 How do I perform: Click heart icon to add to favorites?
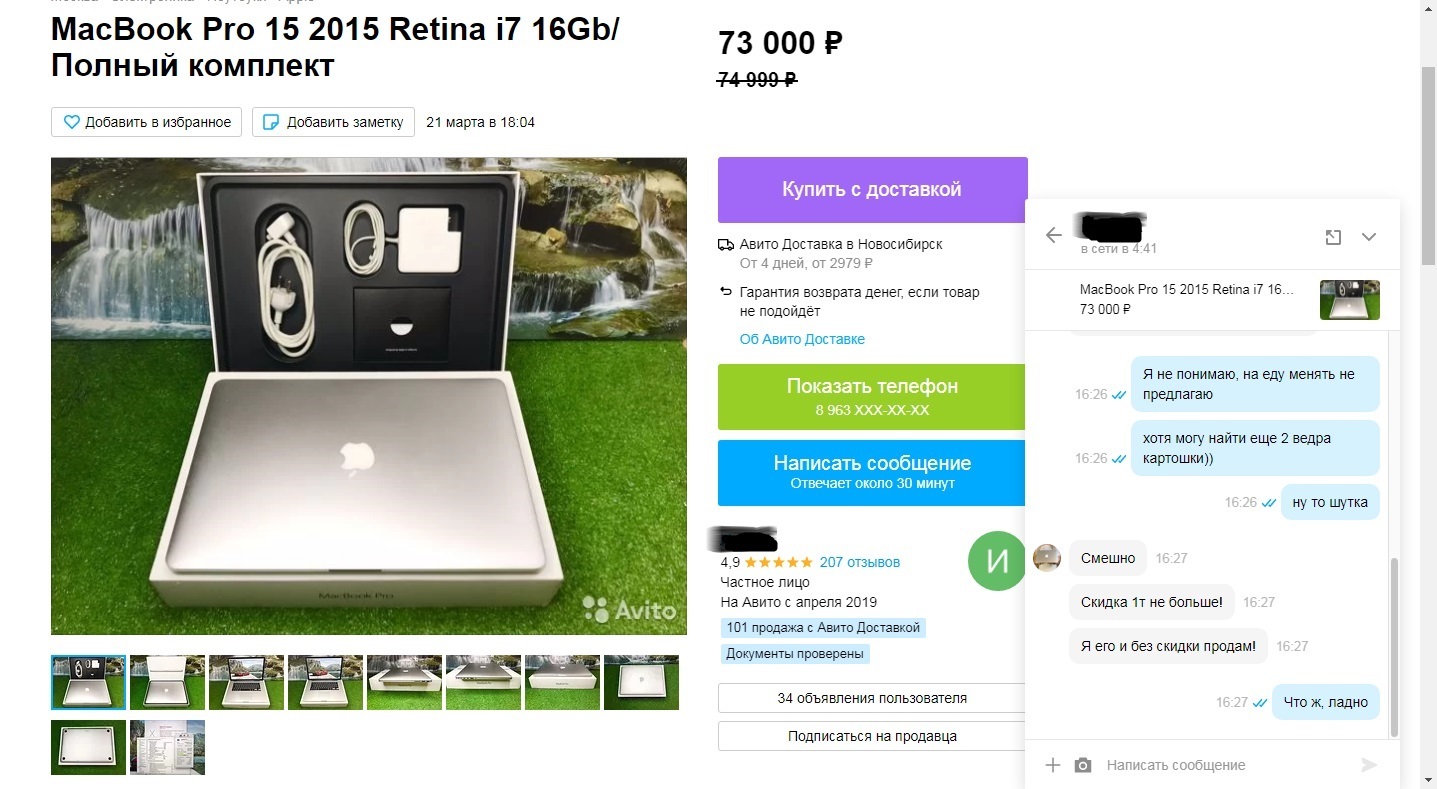pos(71,122)
